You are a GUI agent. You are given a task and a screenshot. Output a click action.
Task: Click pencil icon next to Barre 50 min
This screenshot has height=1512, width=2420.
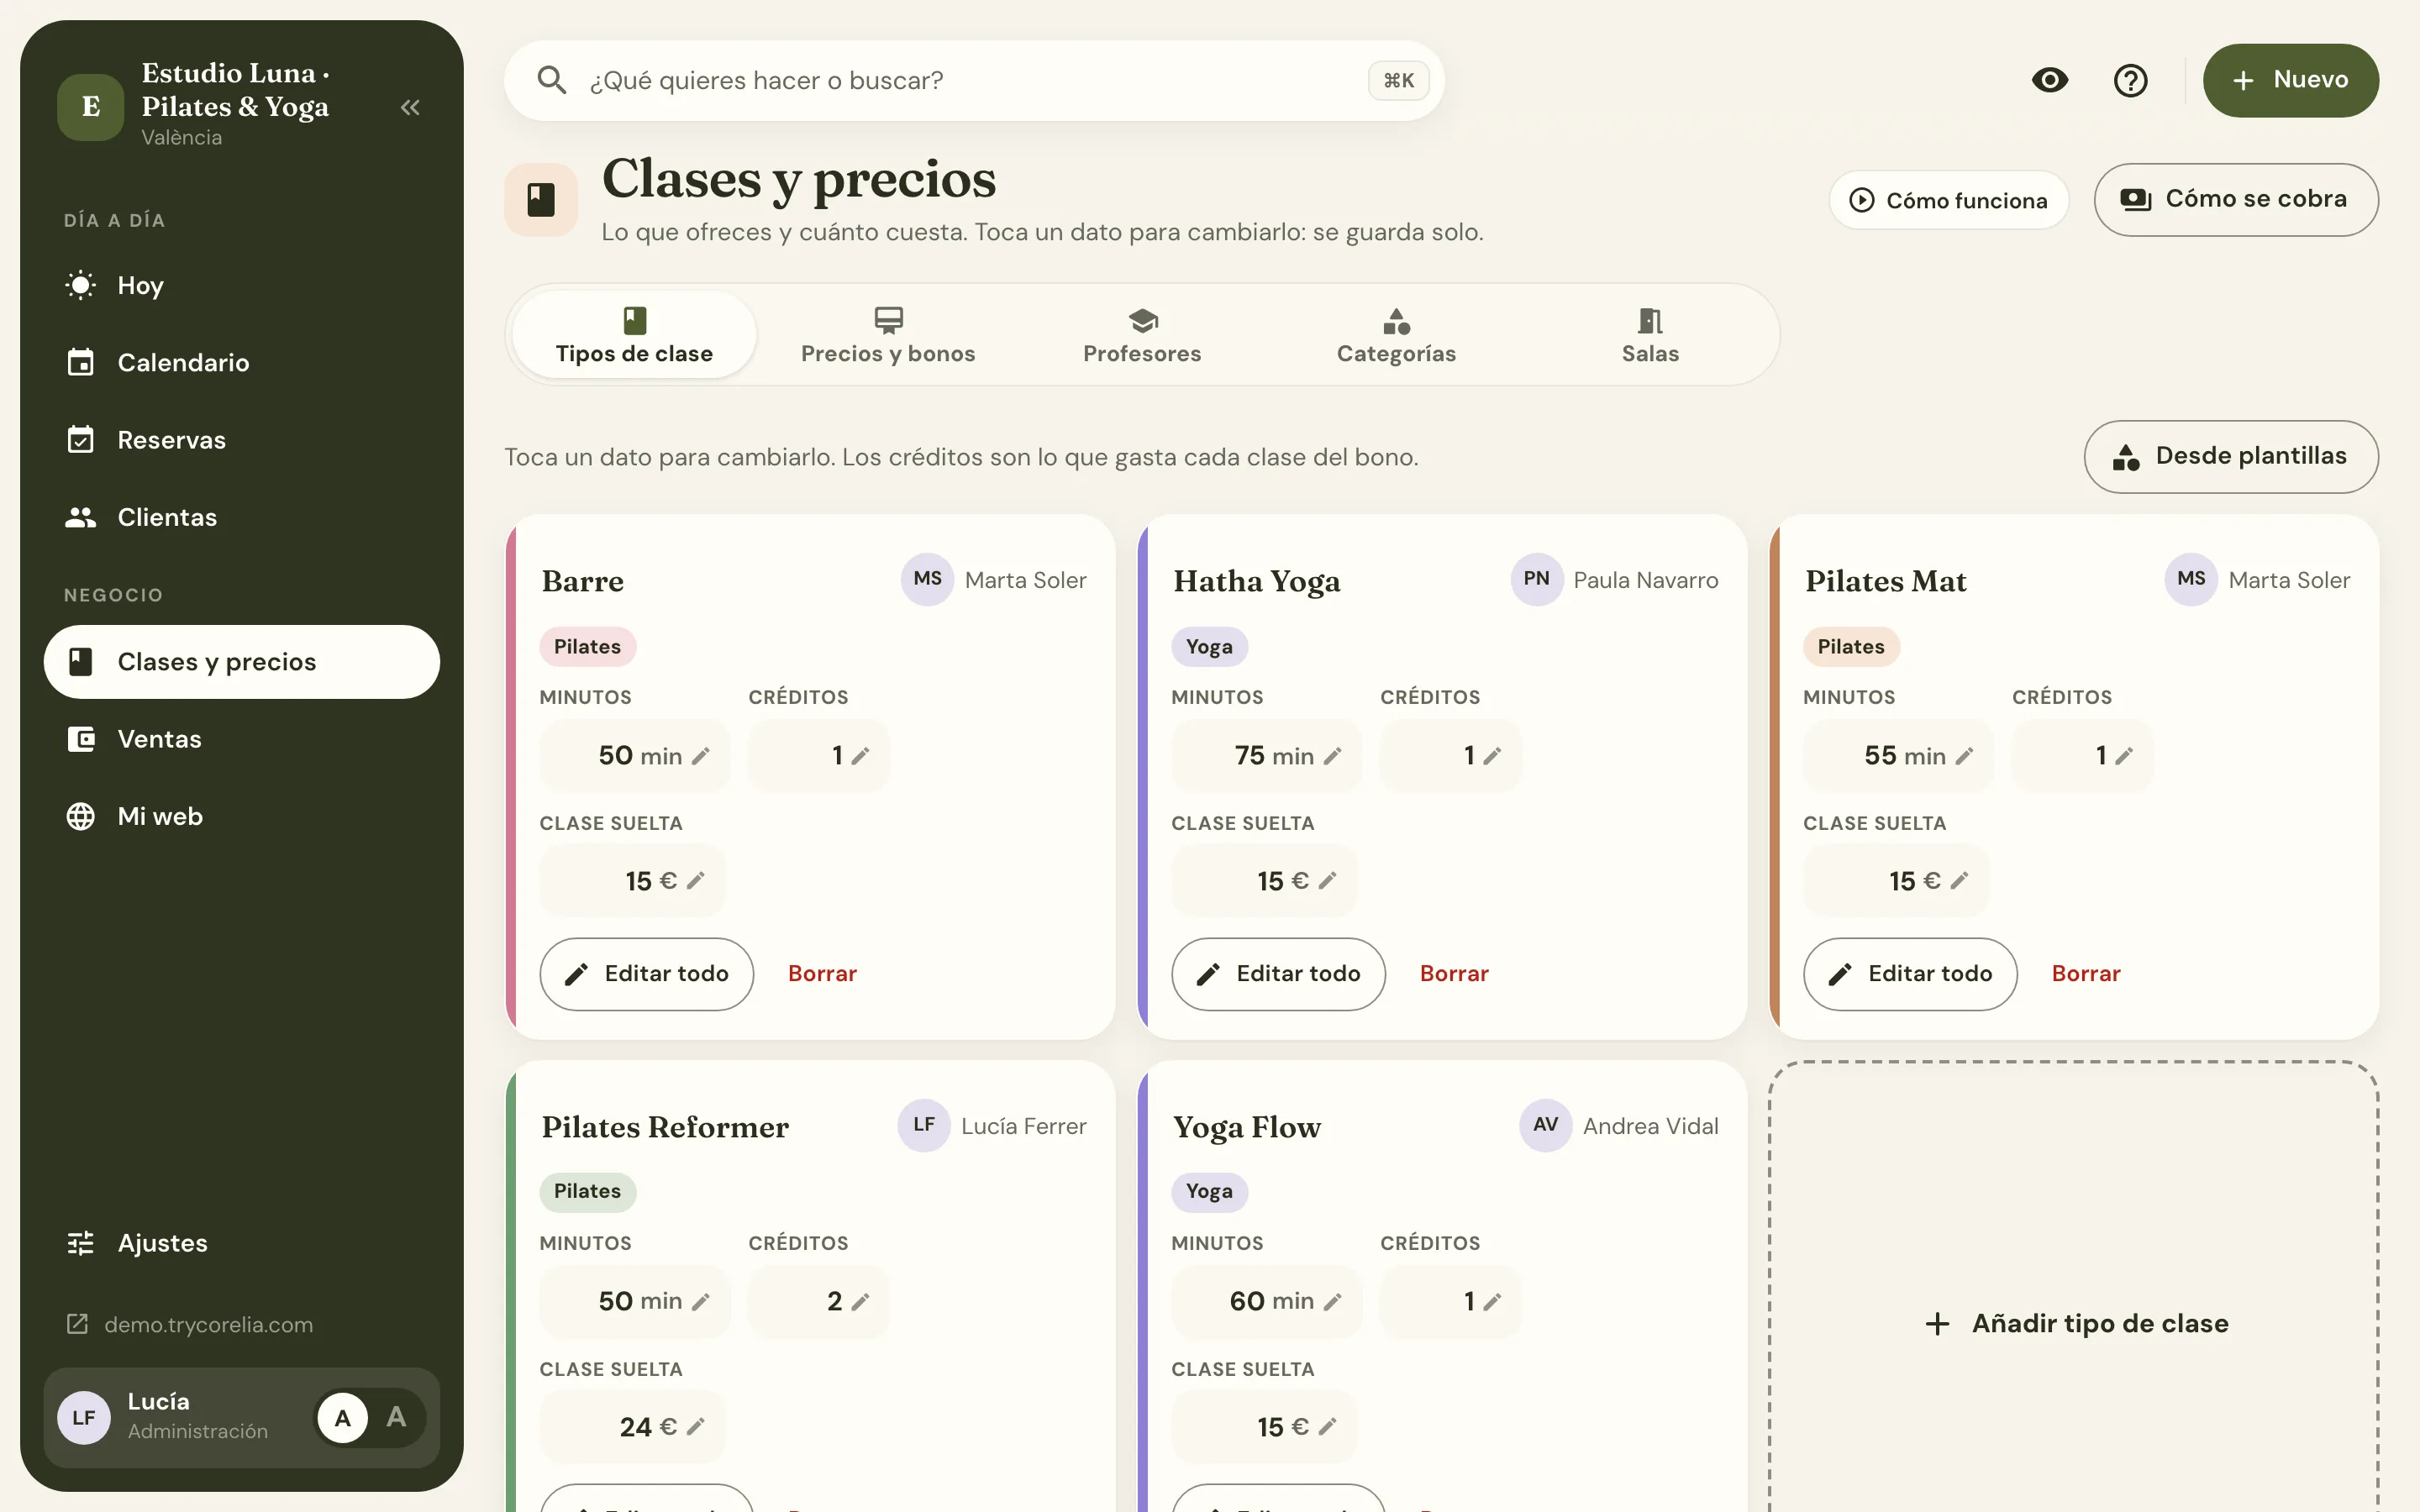coord(701,756)
